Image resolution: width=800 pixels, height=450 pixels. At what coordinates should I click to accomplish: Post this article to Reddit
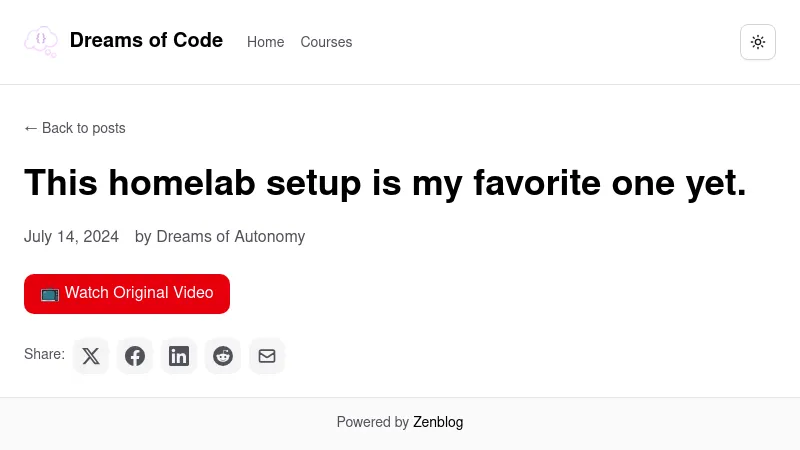pyautogui.click(x=223, y=356)
